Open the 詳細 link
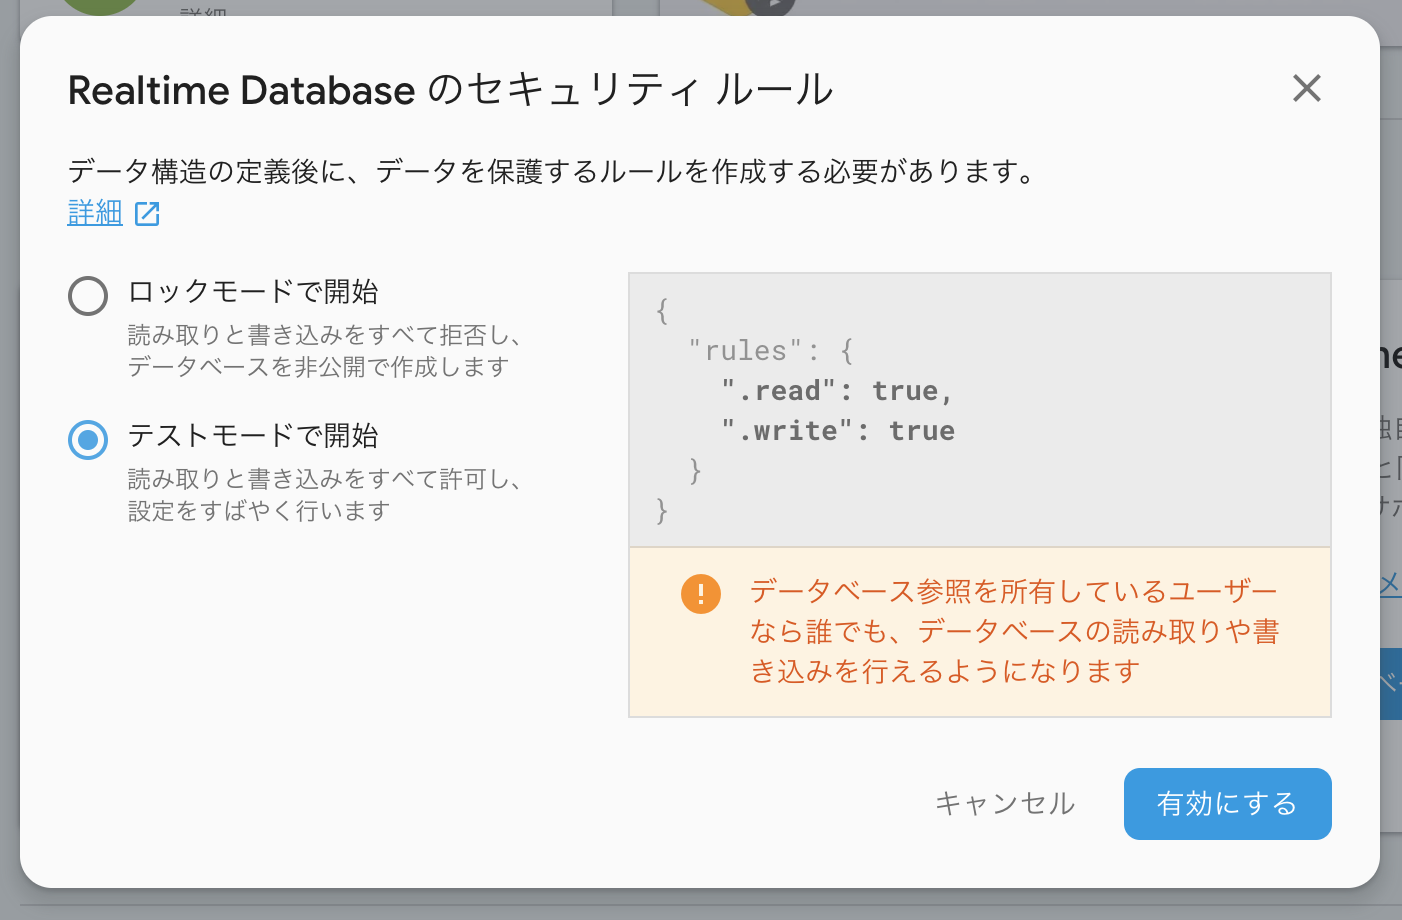The height and width of the screenshot is (920, 1402). tap(95, 212)
